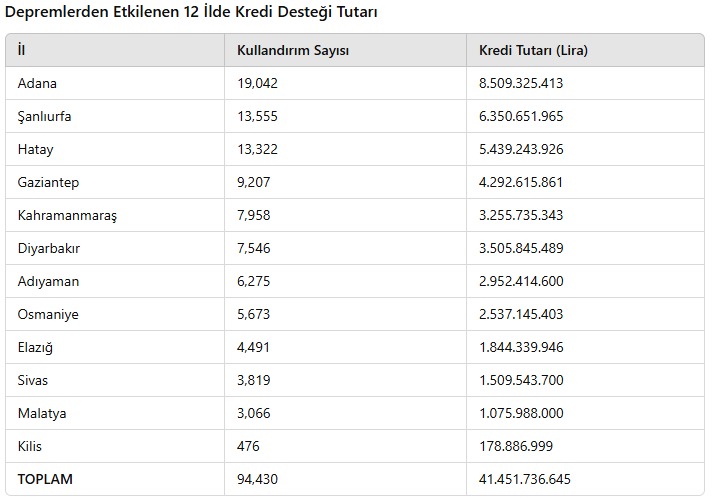Select the Kullandırım Sayısı column header

pos(292,50)
